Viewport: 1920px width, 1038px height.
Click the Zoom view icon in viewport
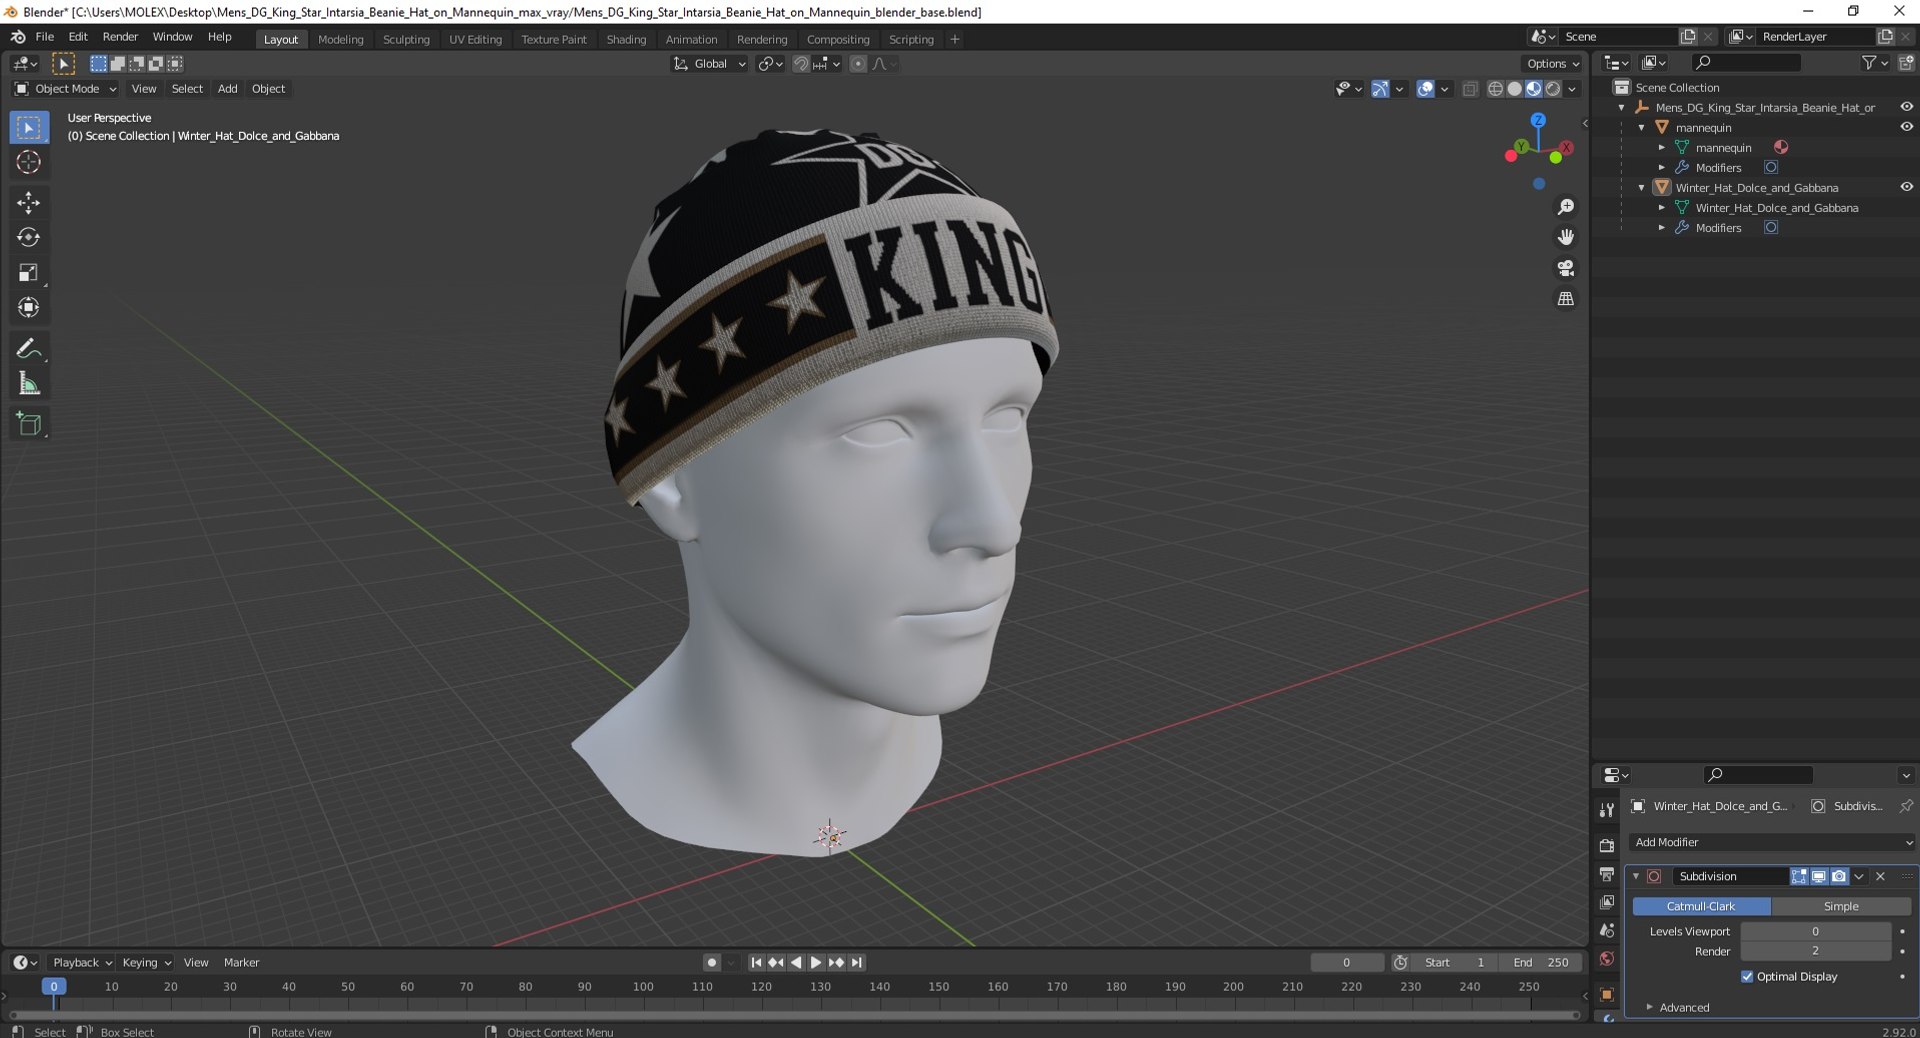(1566, 207)
